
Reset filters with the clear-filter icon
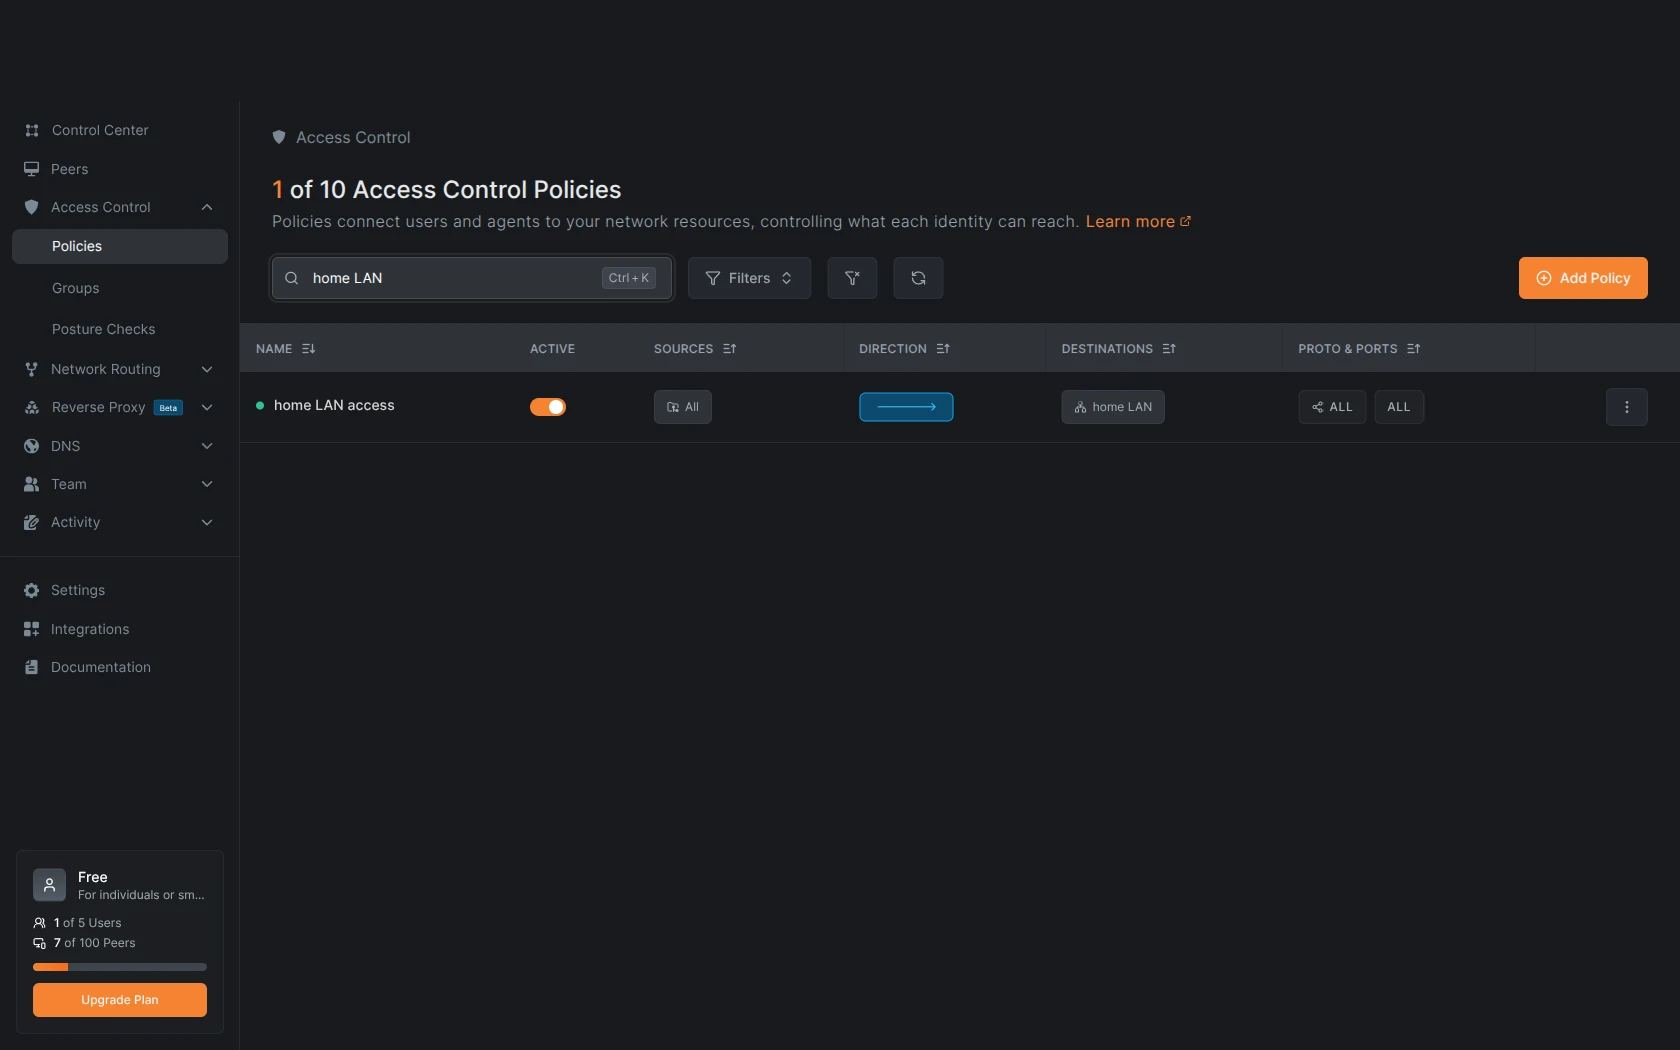(852, 278)
